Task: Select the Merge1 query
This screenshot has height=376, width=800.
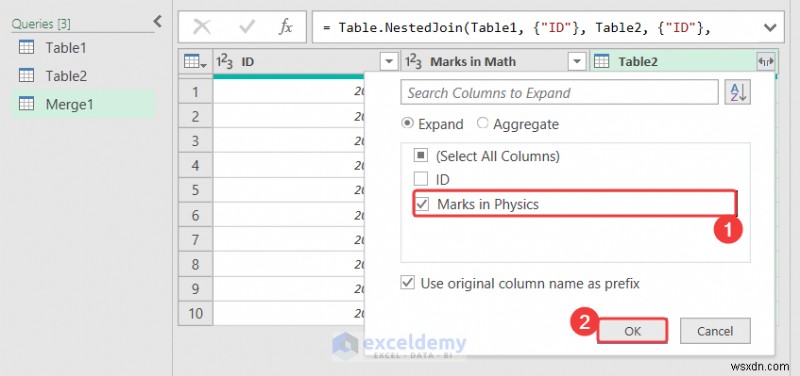Action: tap(83, 104)
